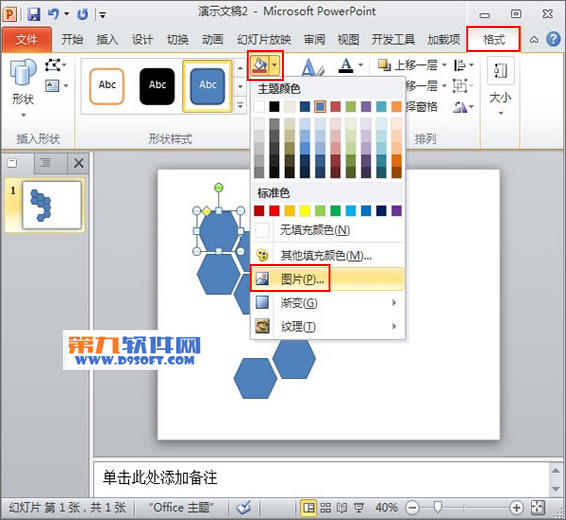Open the 审阅 tab
The width and height of the screenshot is (566, 520).
[x=314, y=39]
